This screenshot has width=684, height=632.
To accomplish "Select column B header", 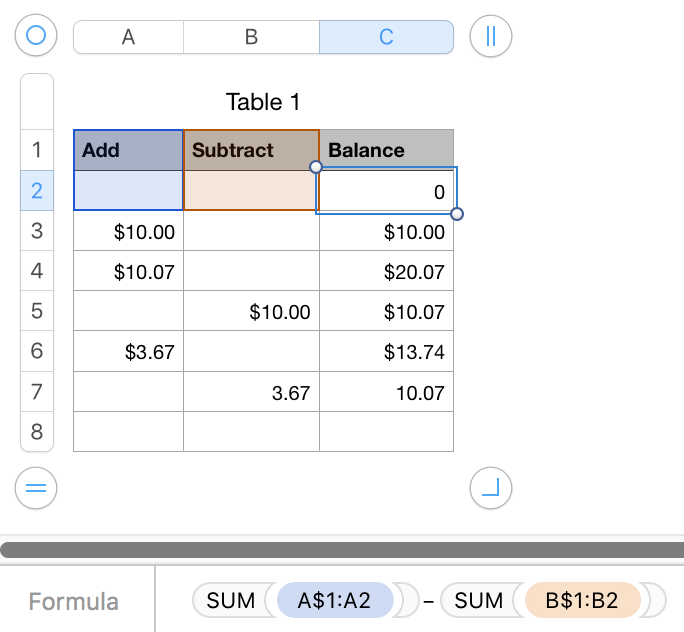I will pos(251,37).
